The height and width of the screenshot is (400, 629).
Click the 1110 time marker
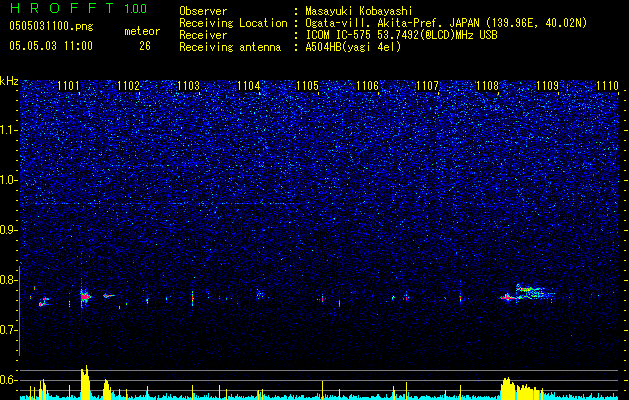(x=607, y=86)
